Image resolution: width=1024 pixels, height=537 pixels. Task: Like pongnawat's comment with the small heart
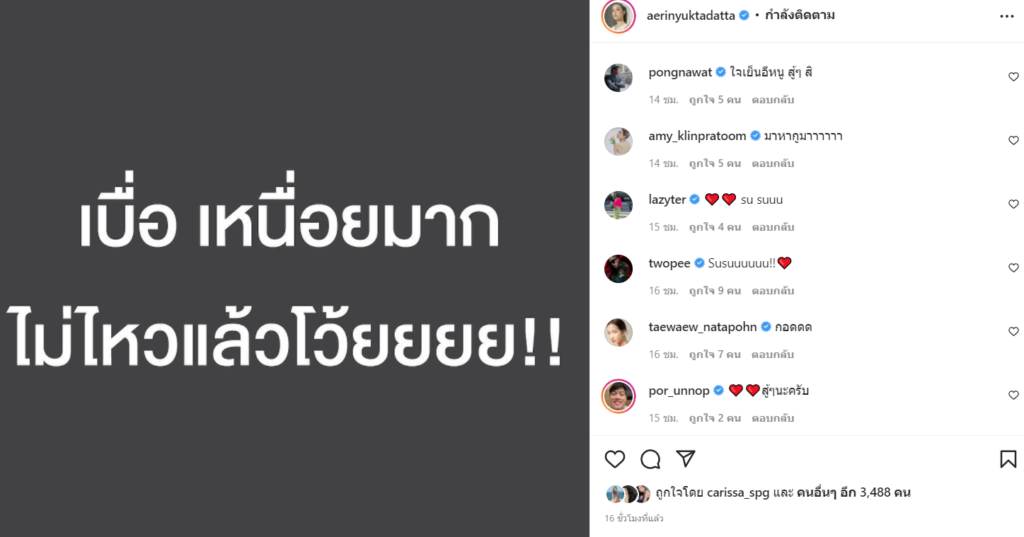click(1014, 77)
